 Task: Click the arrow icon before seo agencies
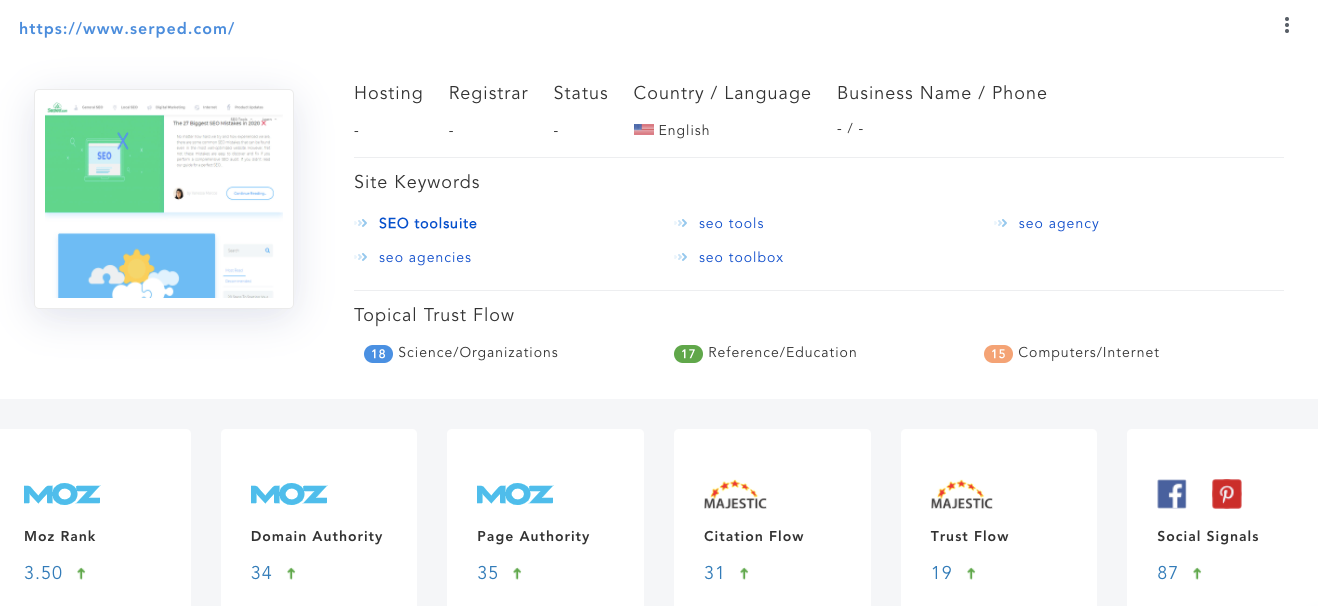(x=363, y=258)
